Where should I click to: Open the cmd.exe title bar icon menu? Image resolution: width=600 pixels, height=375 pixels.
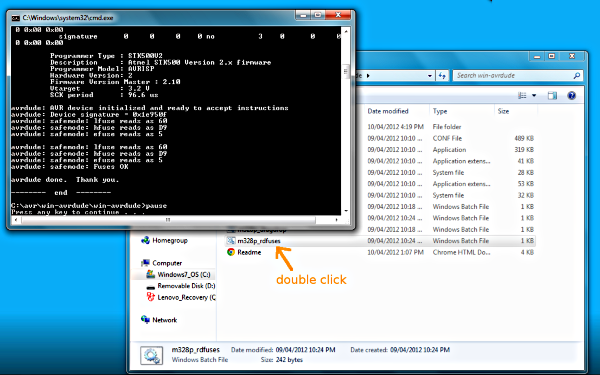15,18
